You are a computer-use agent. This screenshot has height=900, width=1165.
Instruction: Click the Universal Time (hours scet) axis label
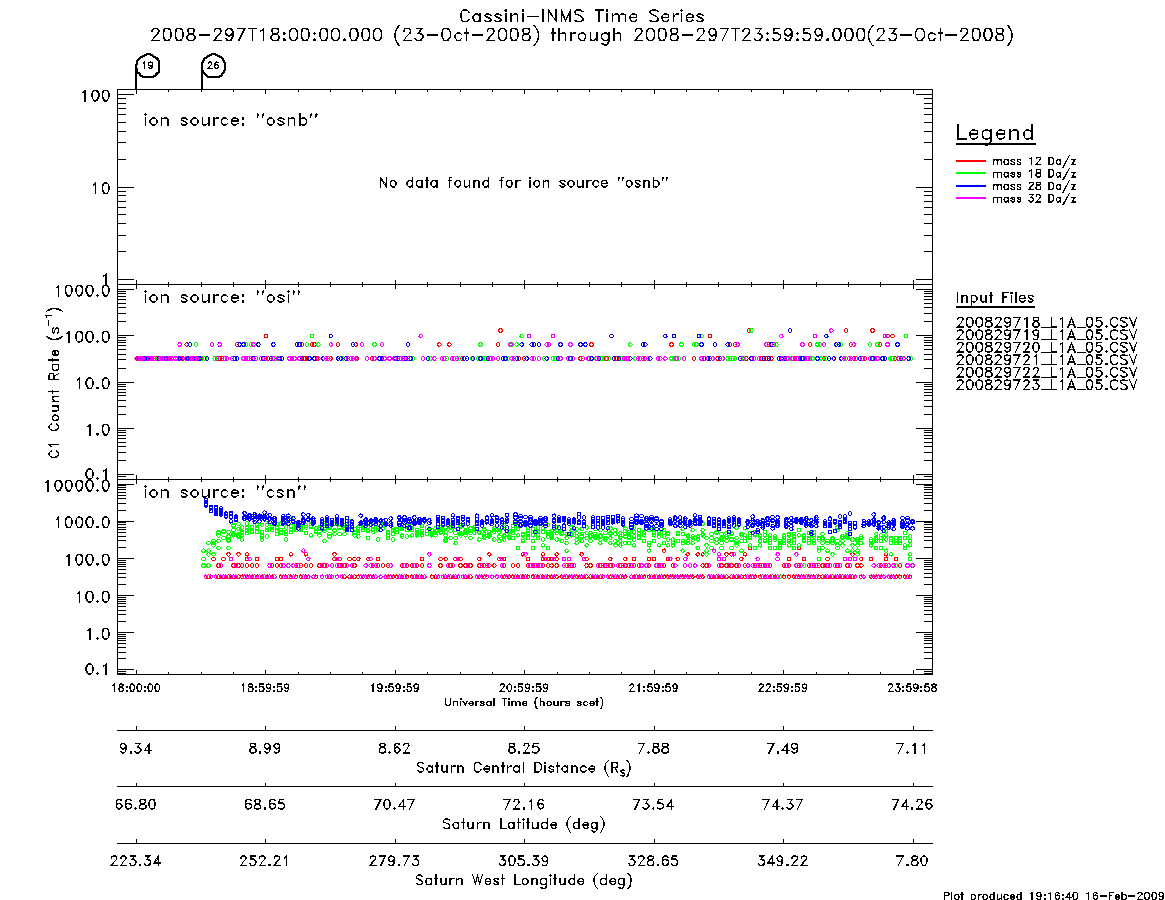(x=524, y=702)
